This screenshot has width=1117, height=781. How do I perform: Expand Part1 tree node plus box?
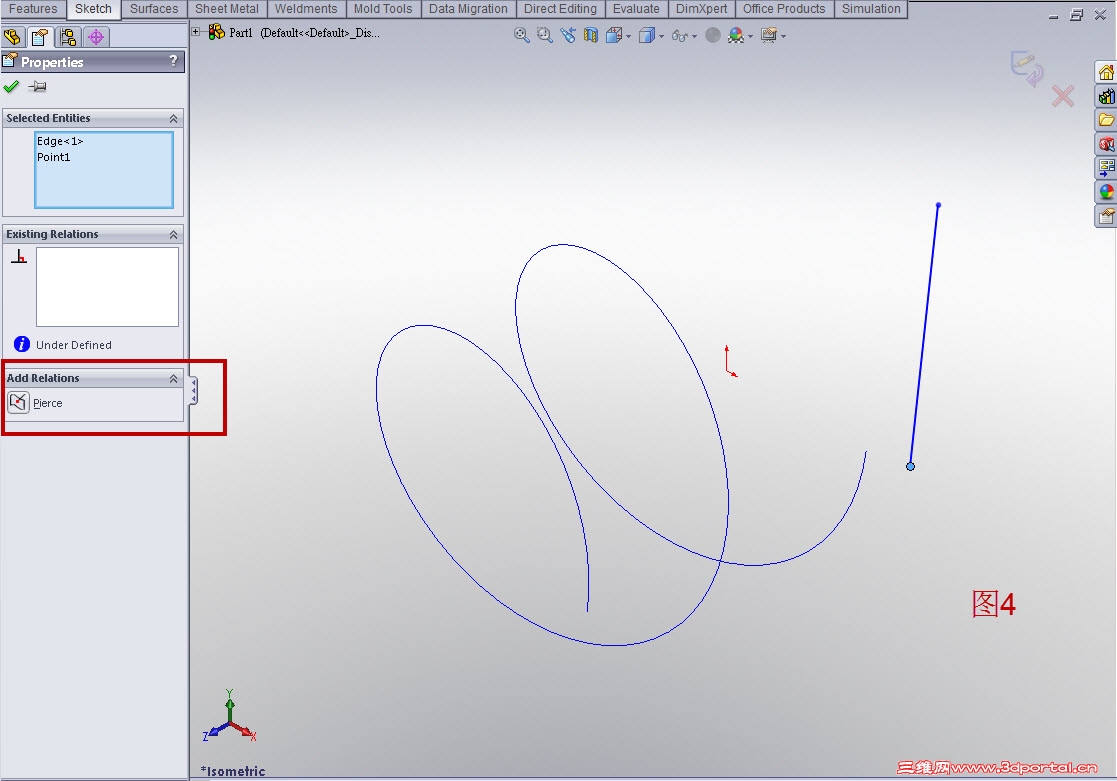tap(196, 31)
